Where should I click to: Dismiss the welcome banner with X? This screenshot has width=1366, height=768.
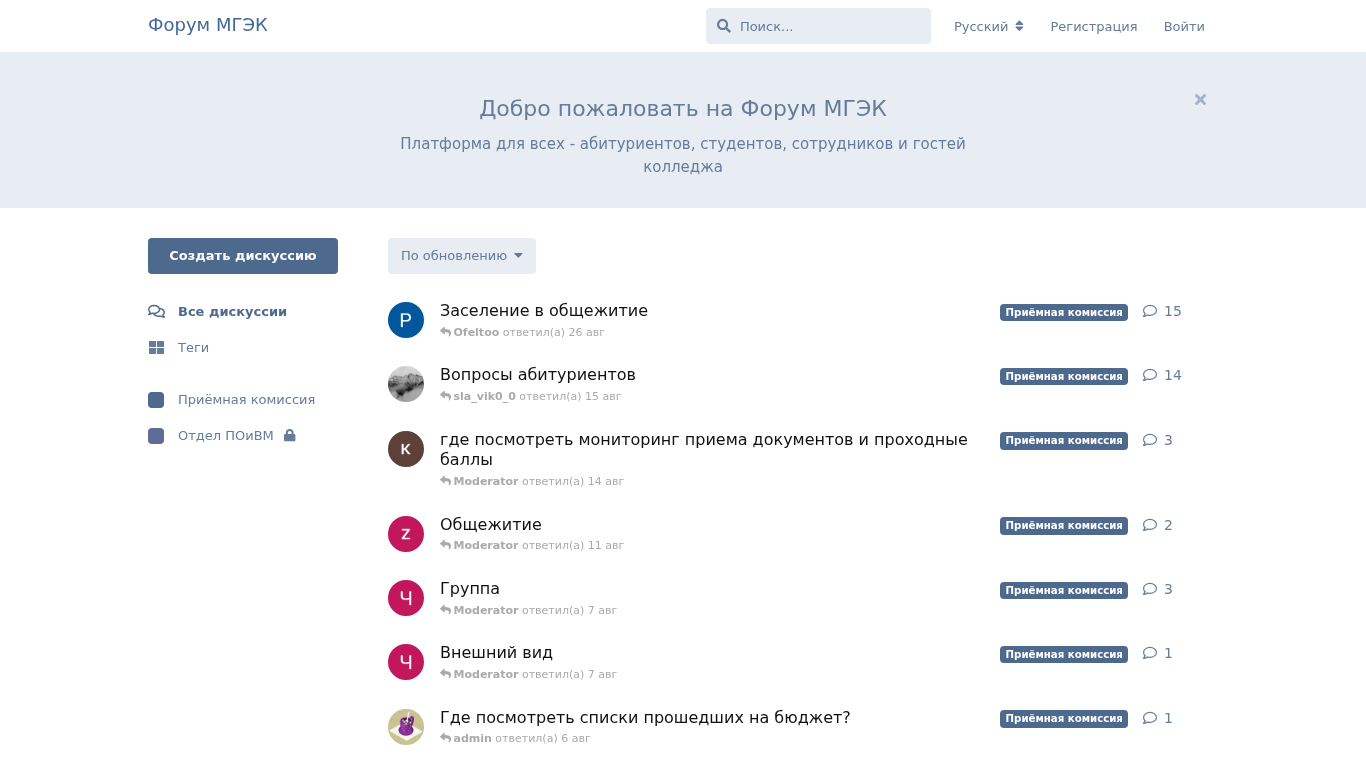pyautogui.click(x=1200, y=99)
